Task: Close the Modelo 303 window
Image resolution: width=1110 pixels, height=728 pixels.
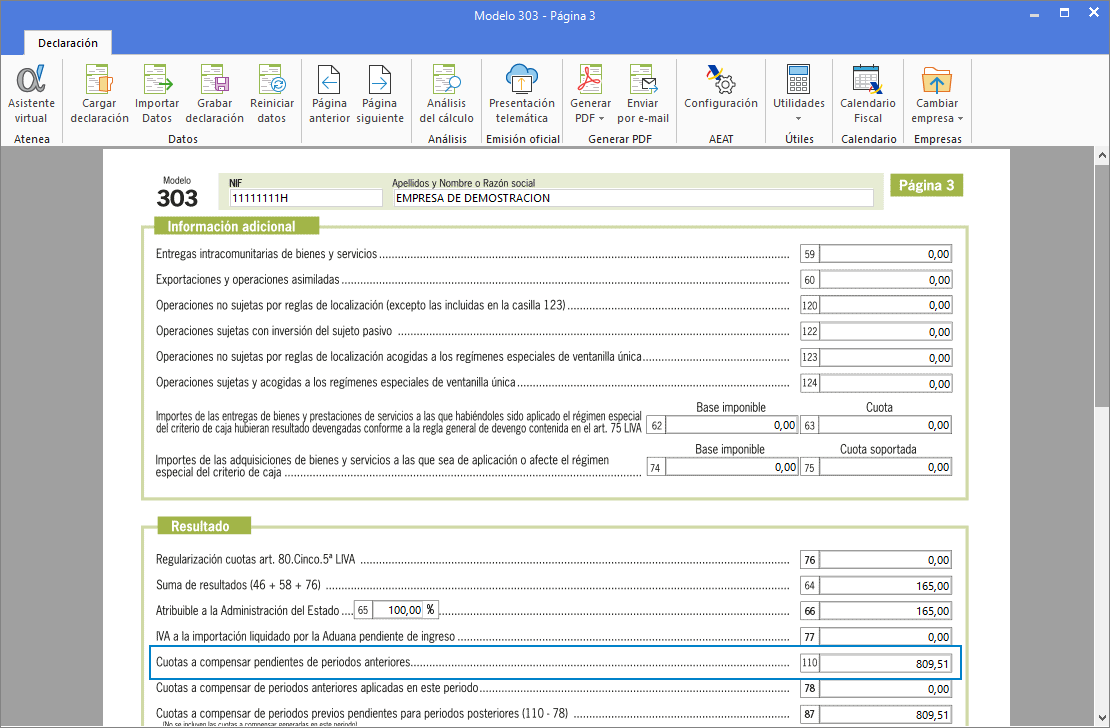Action: [x=1093, y=13]
